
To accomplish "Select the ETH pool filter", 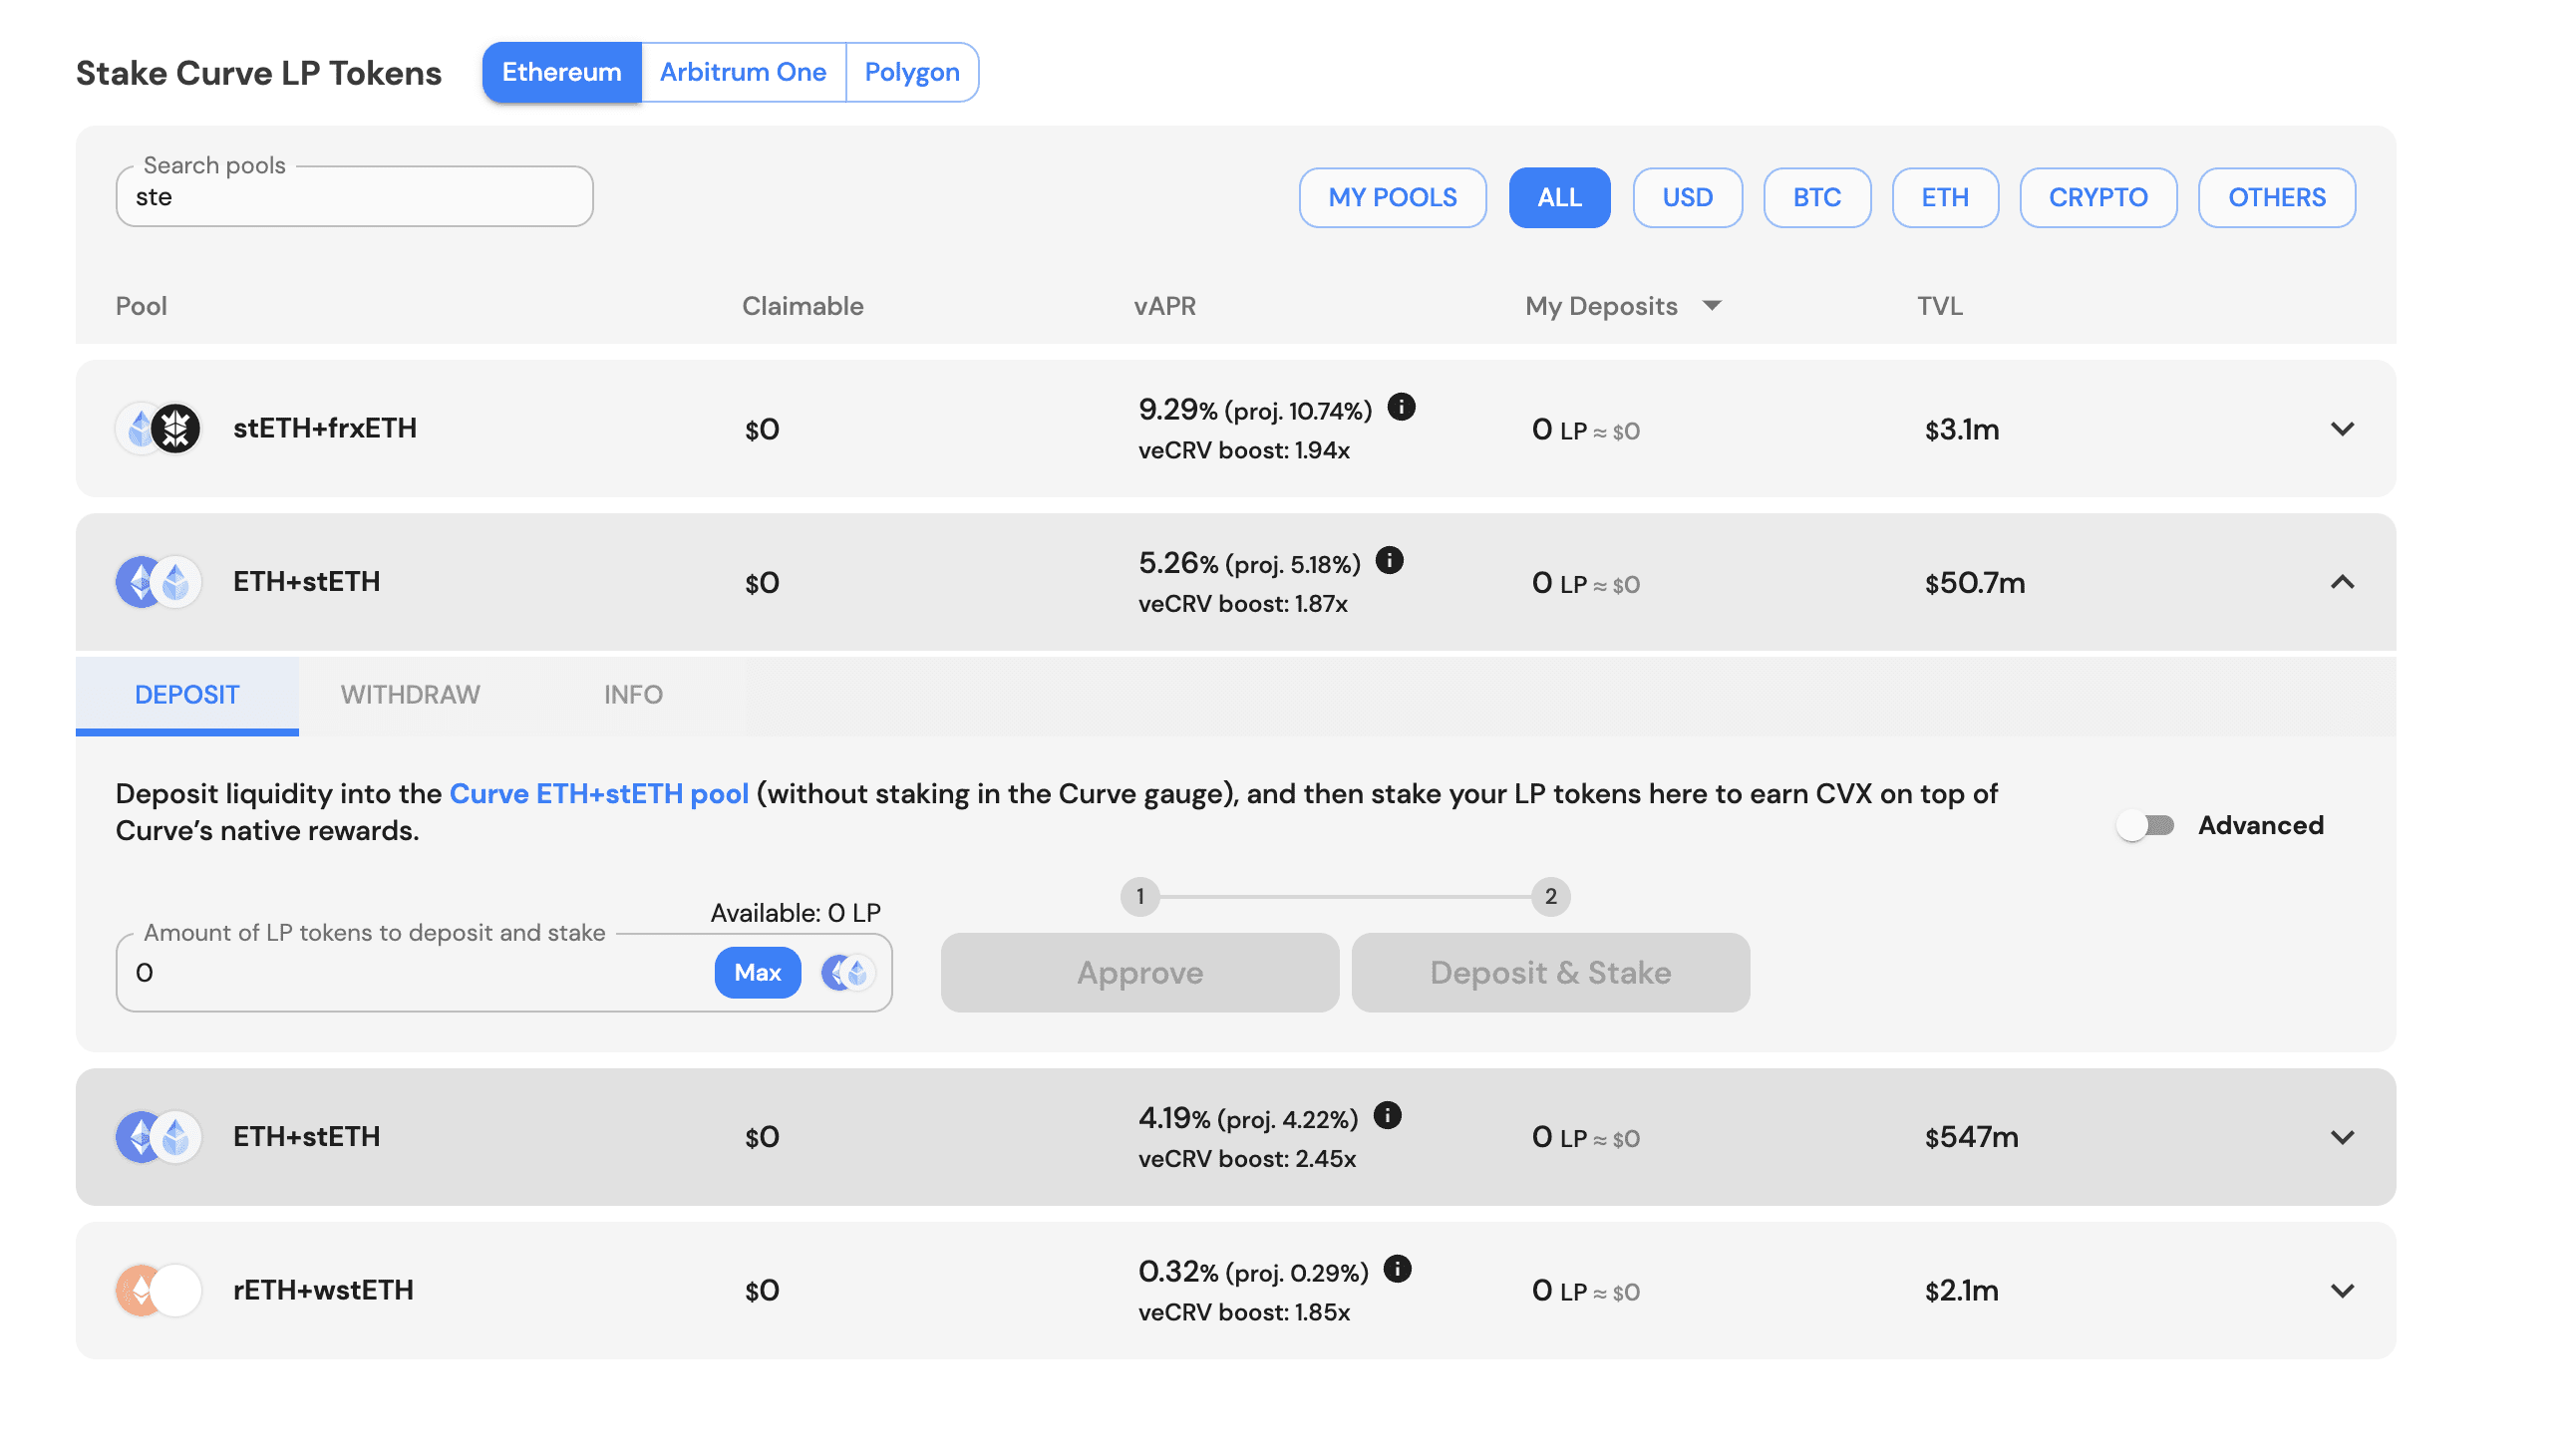I will [1944, 197].
